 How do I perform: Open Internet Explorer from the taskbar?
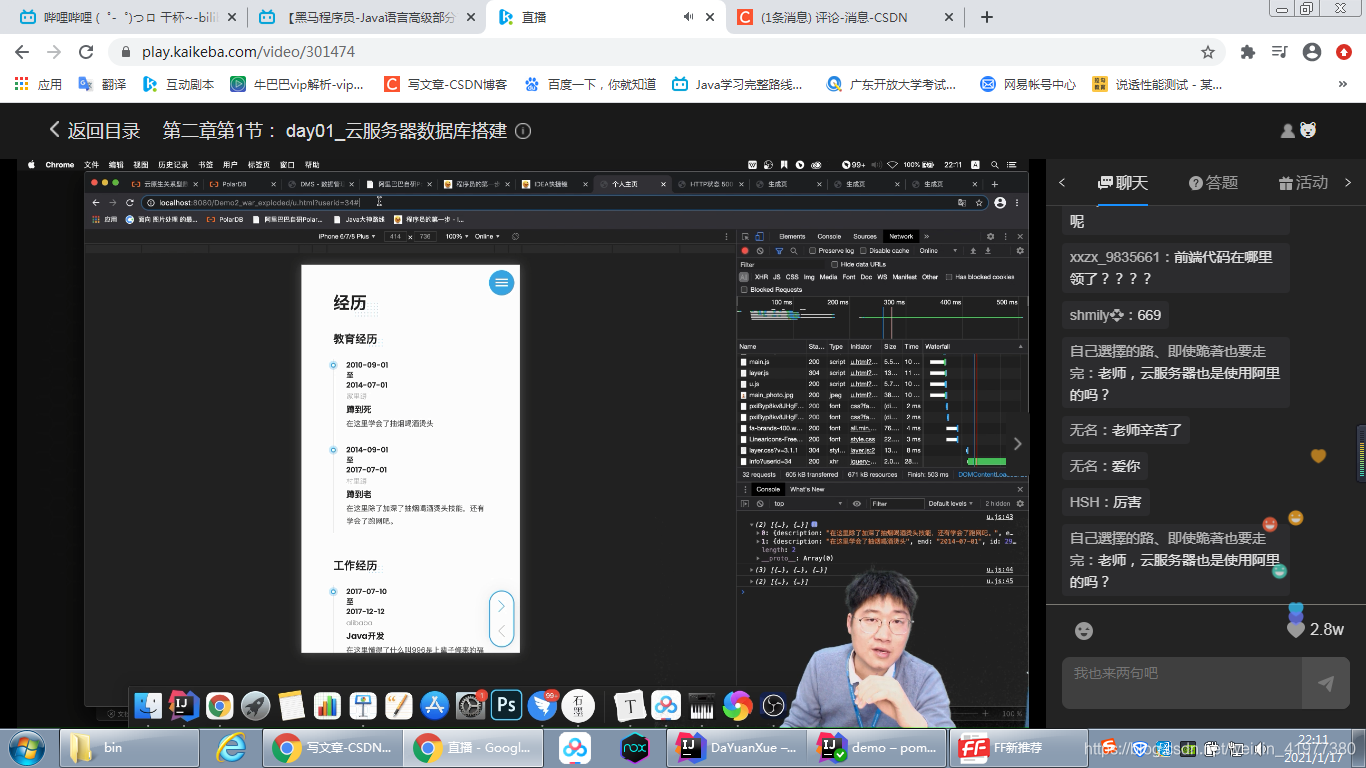[x=232, y=748]
